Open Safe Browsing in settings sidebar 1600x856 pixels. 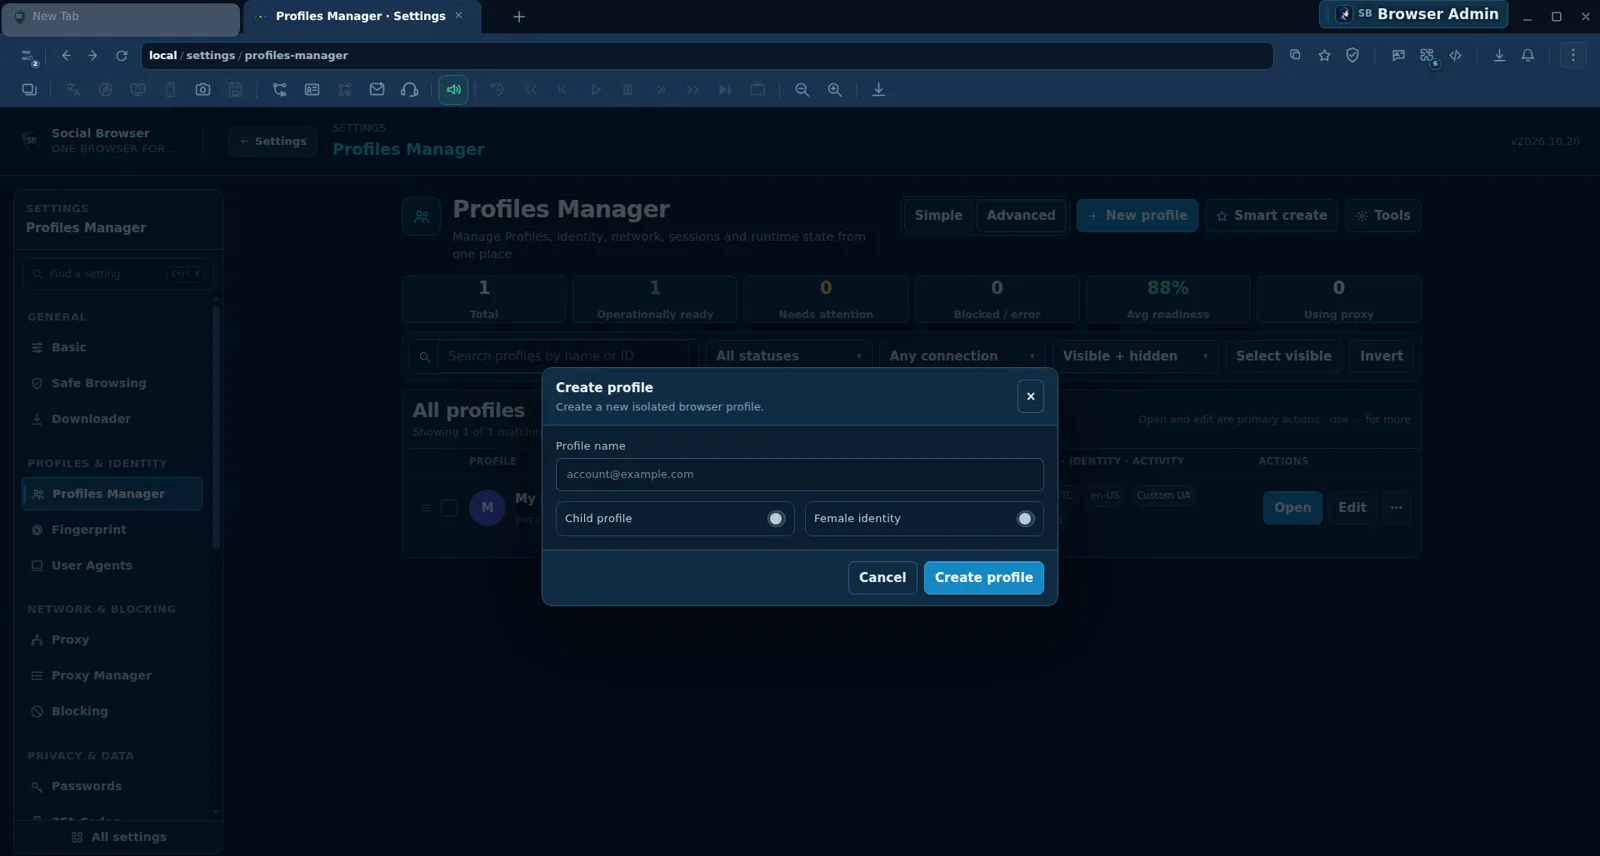[112, 384]
